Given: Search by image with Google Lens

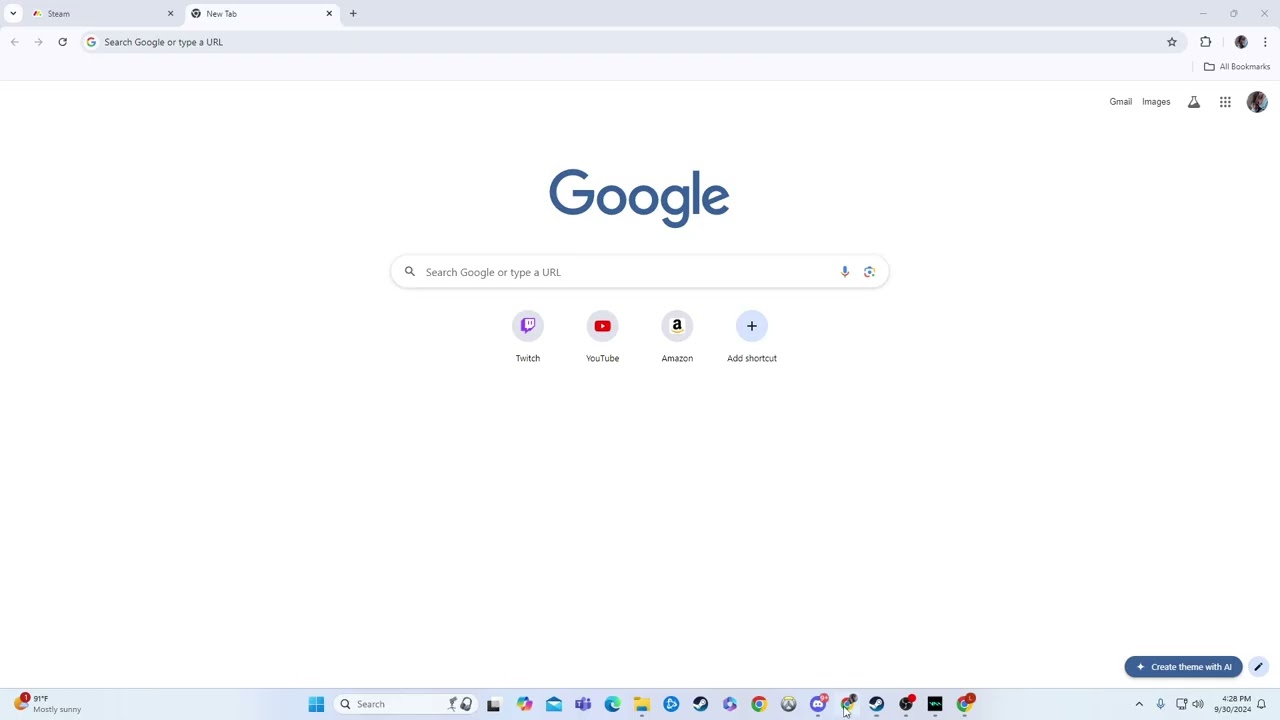Looking at the screenshot, I should (869, 272).
